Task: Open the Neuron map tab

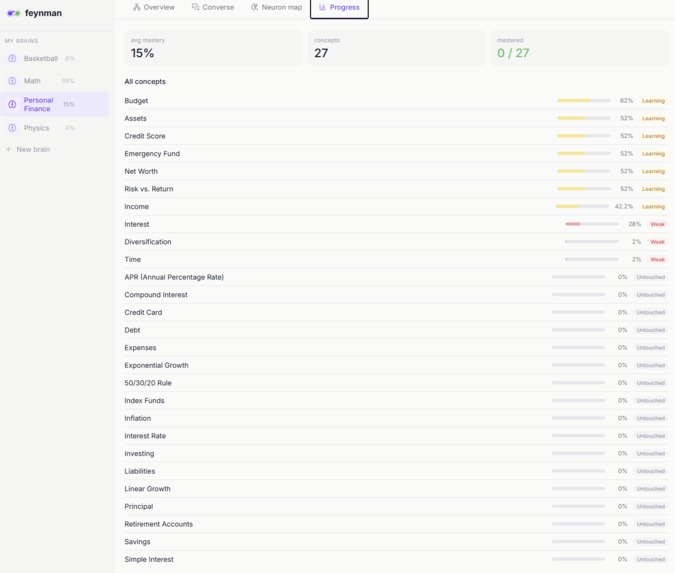Action: tap(277, 7)
